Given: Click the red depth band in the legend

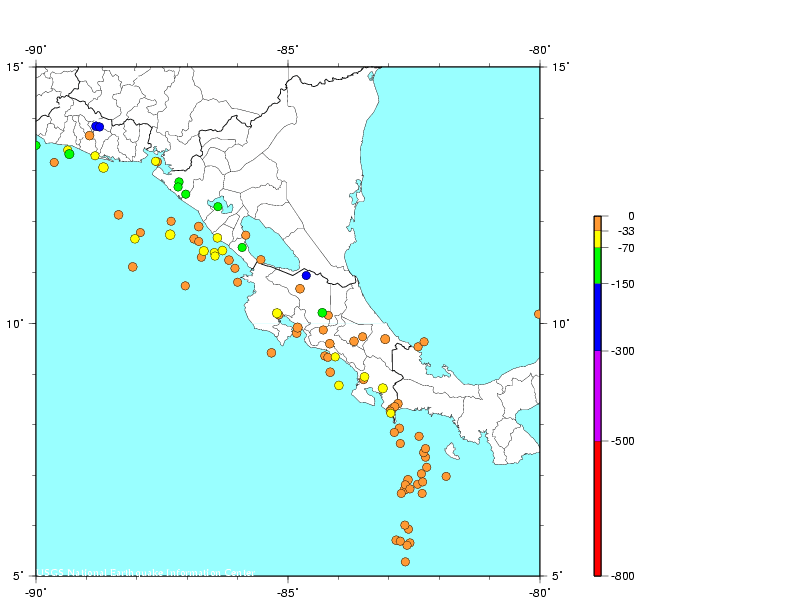Looking at the screenshot, I should coord(597,508).
